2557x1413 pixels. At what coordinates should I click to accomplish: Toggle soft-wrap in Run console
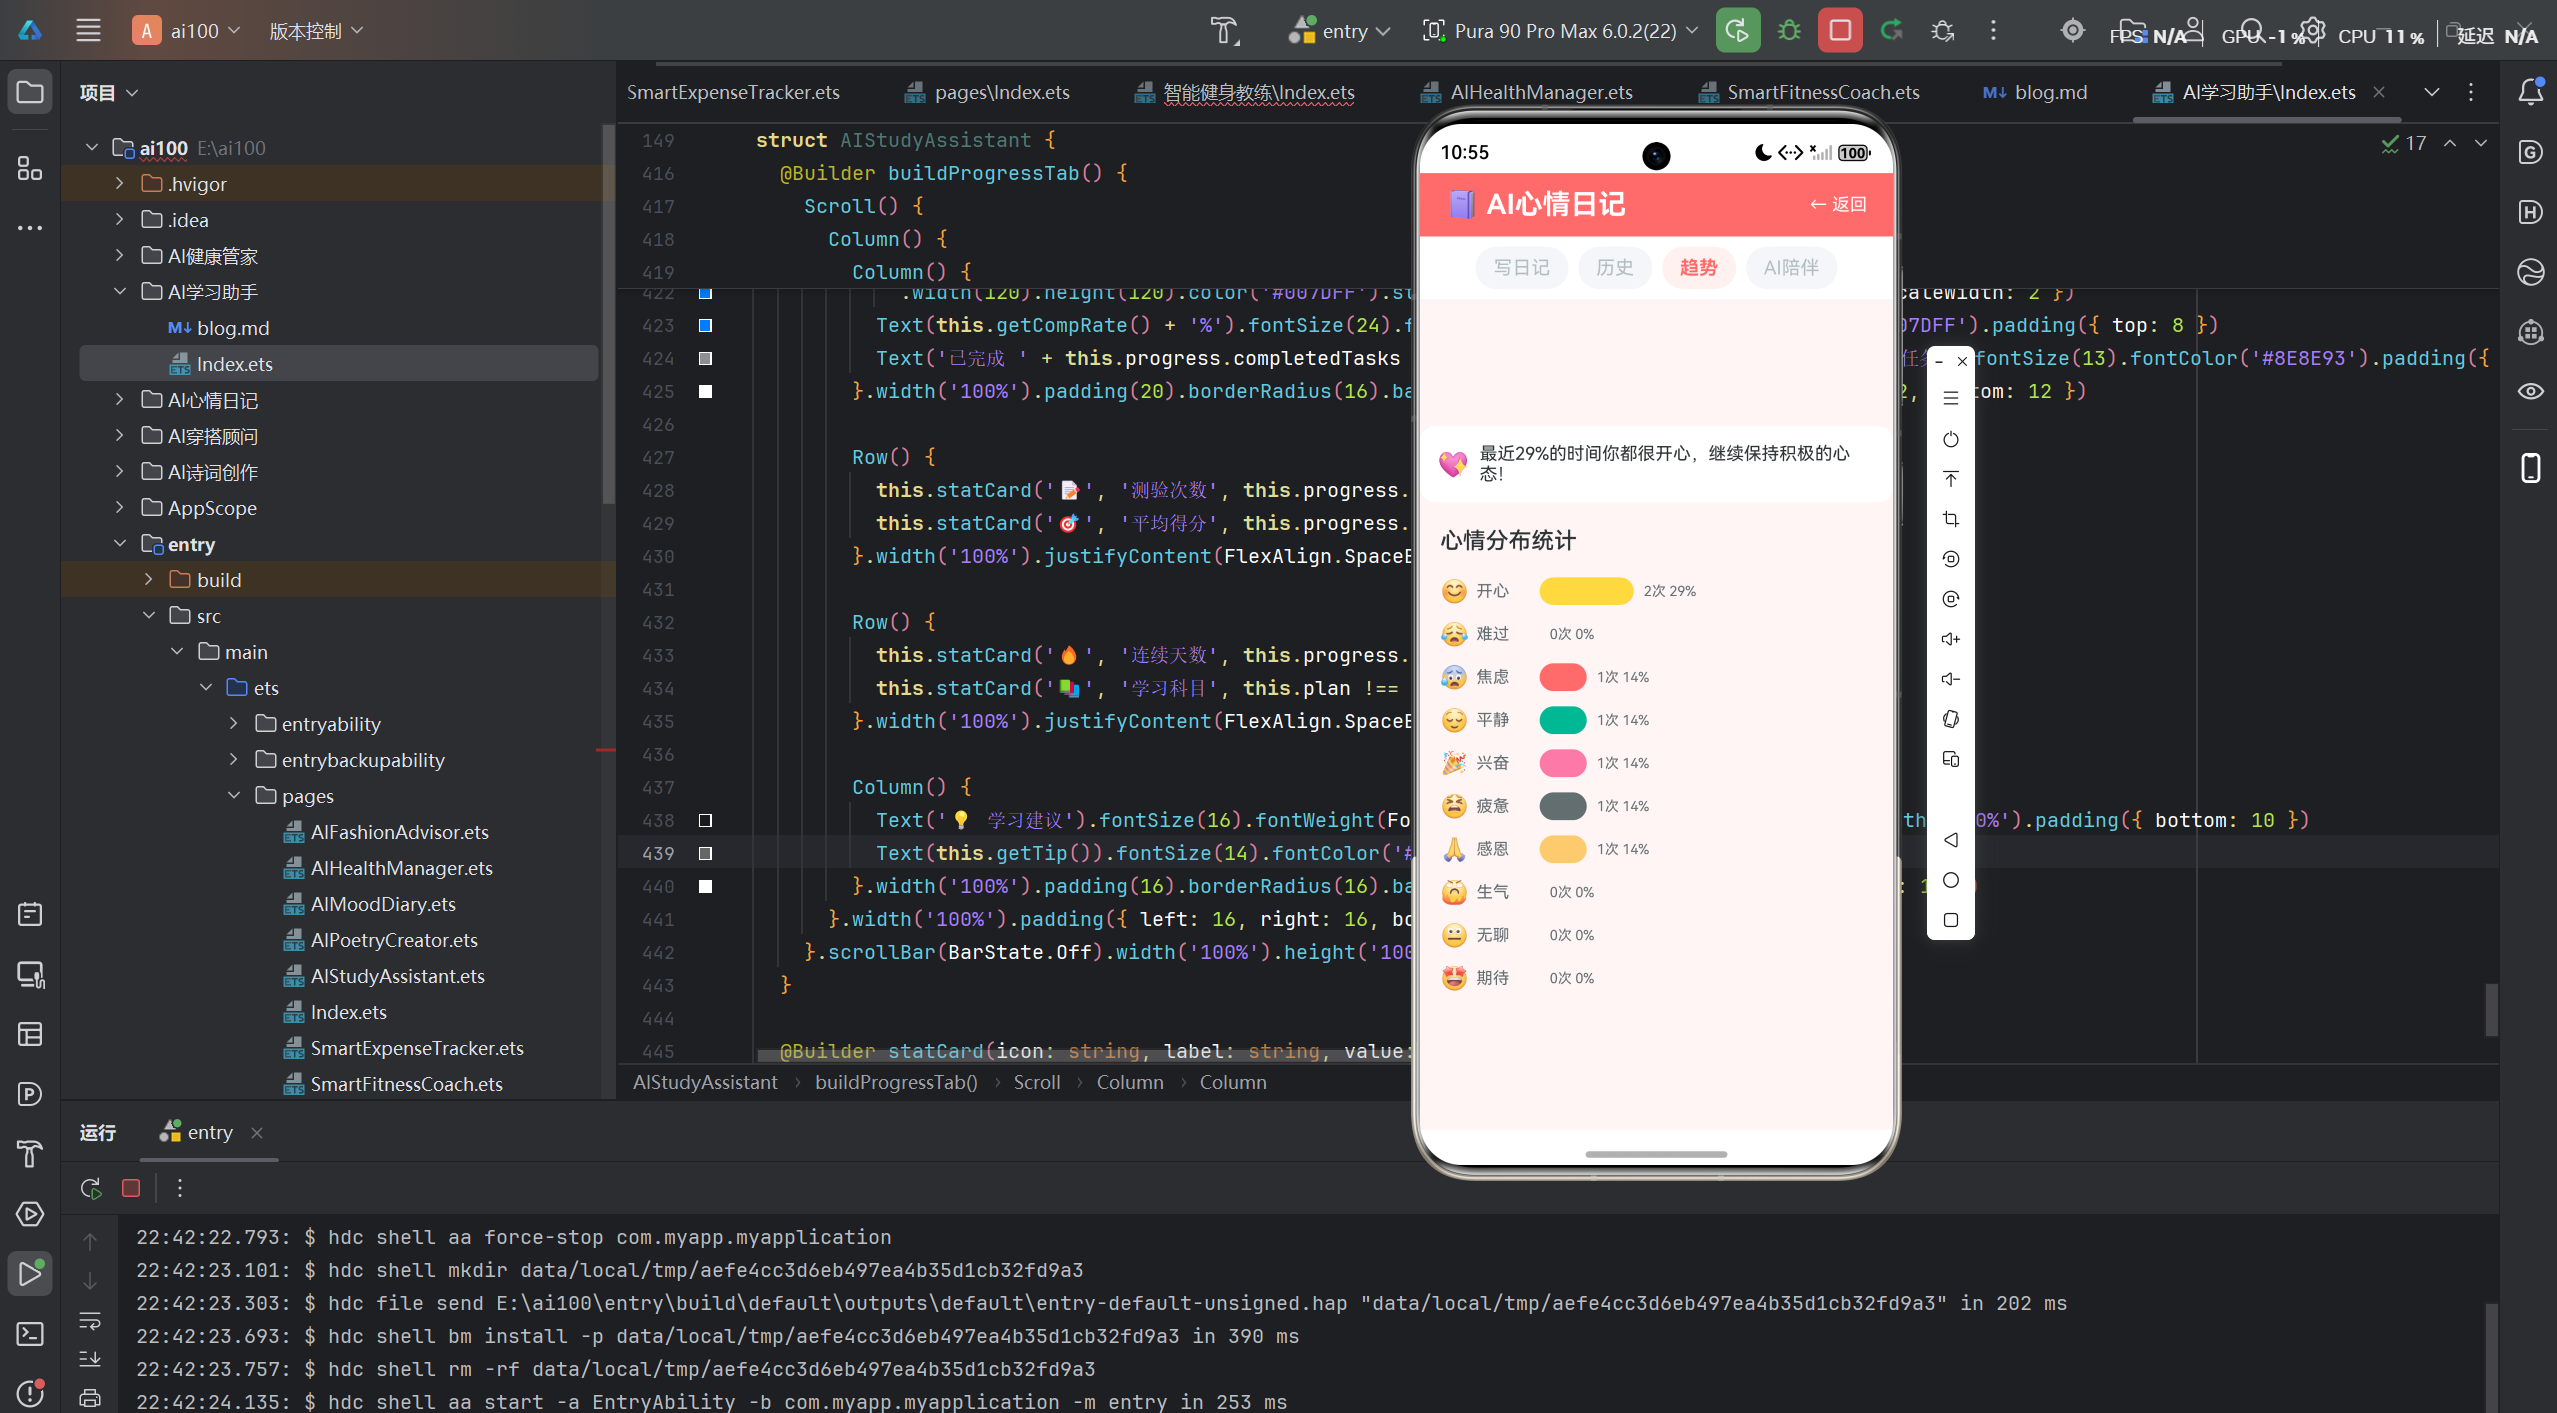90,1320
